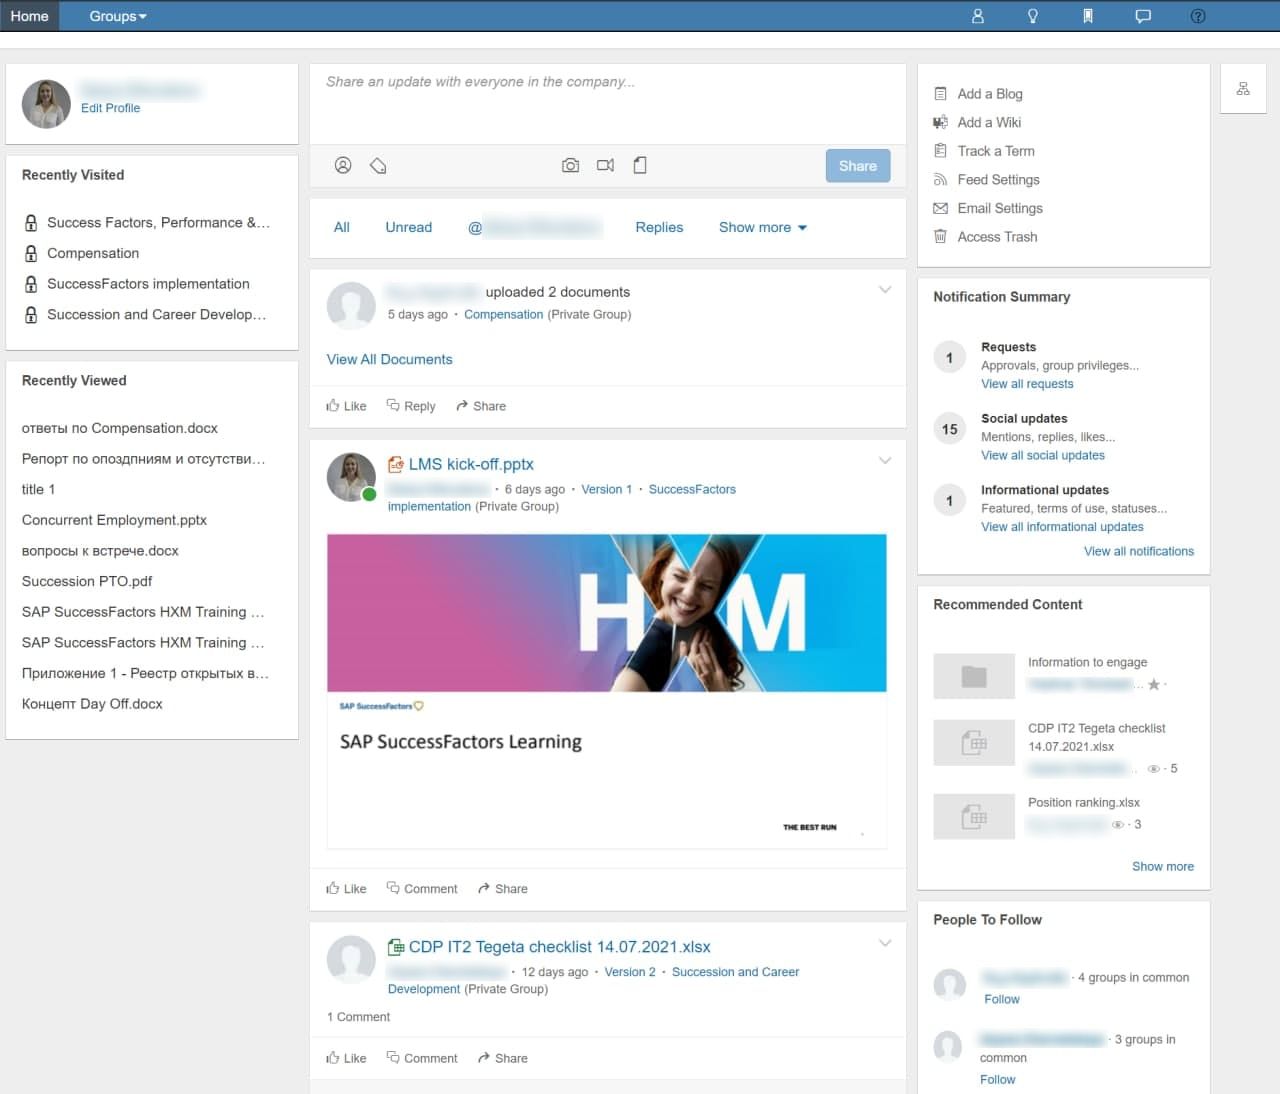Click the share an update text field
Viewport: 1280px width, 1094px height.
(x=608, y=103)
